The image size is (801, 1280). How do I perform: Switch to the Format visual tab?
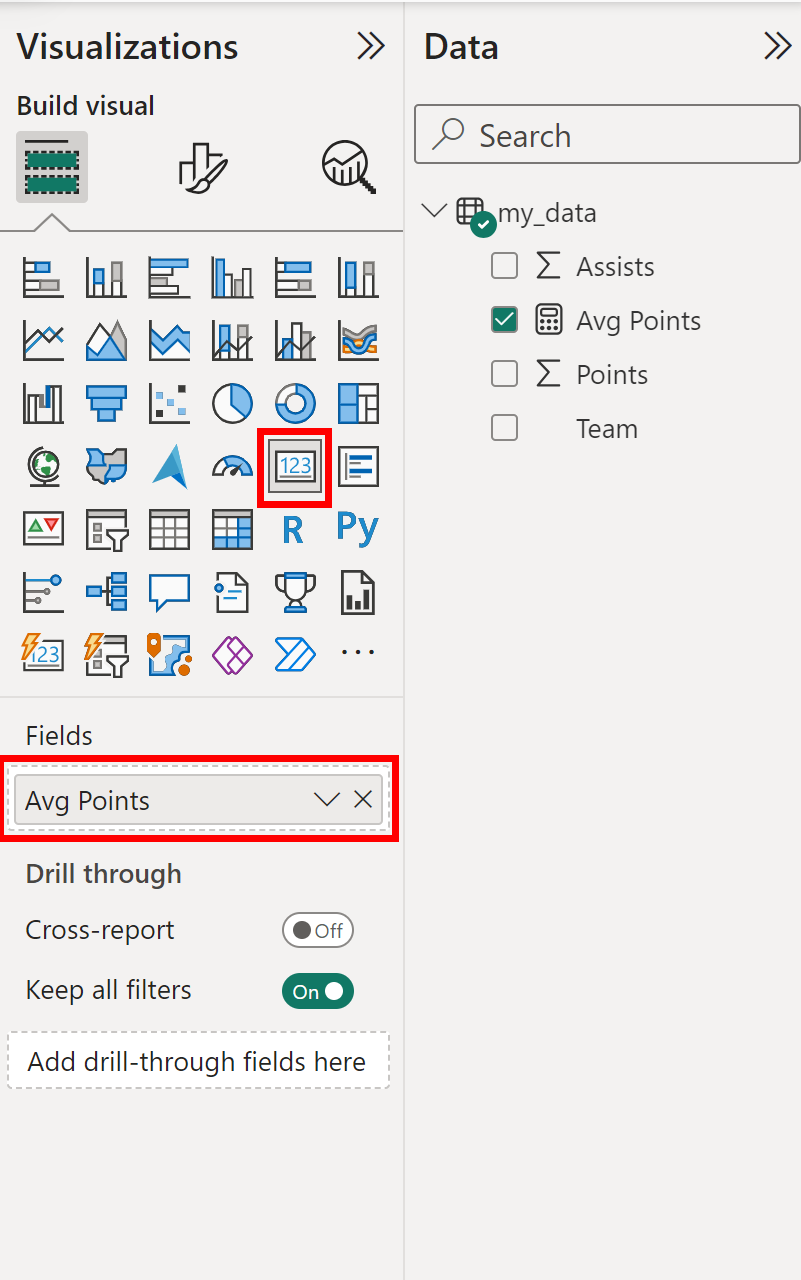coord(203,167)
